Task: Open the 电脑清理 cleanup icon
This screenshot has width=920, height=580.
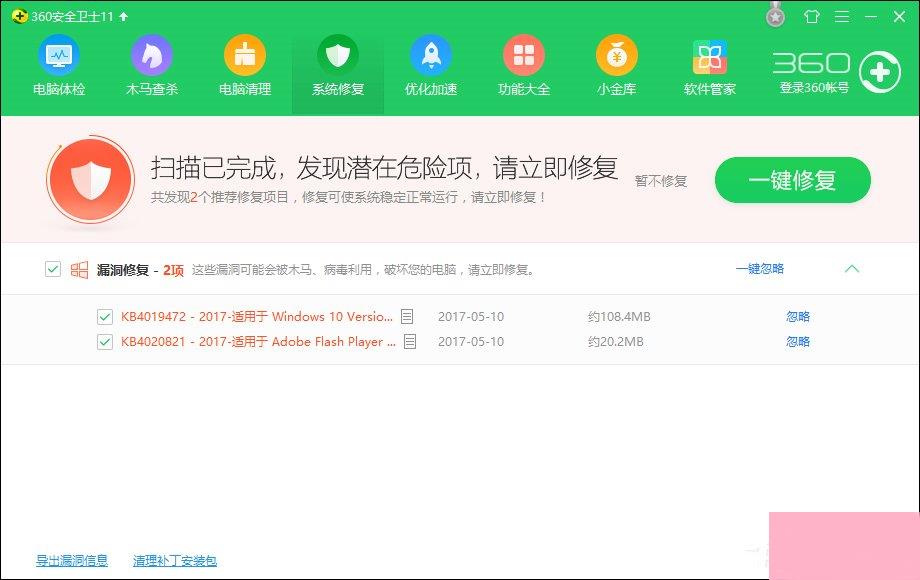Action: click(x=245, y=56)
